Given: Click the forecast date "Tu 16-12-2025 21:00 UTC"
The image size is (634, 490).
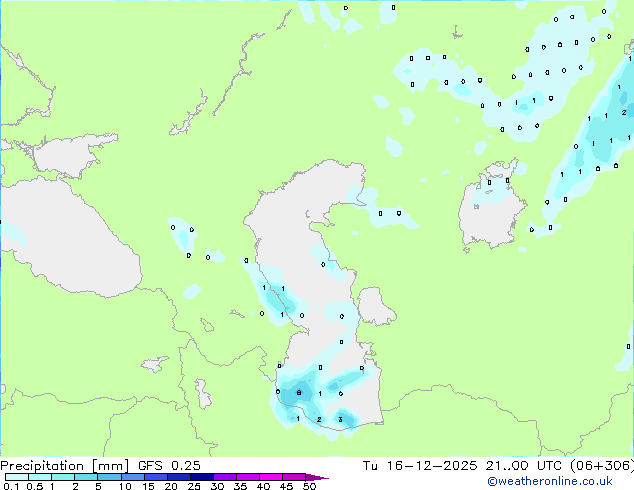Looking at the screenshot, I should coord(463,465).
